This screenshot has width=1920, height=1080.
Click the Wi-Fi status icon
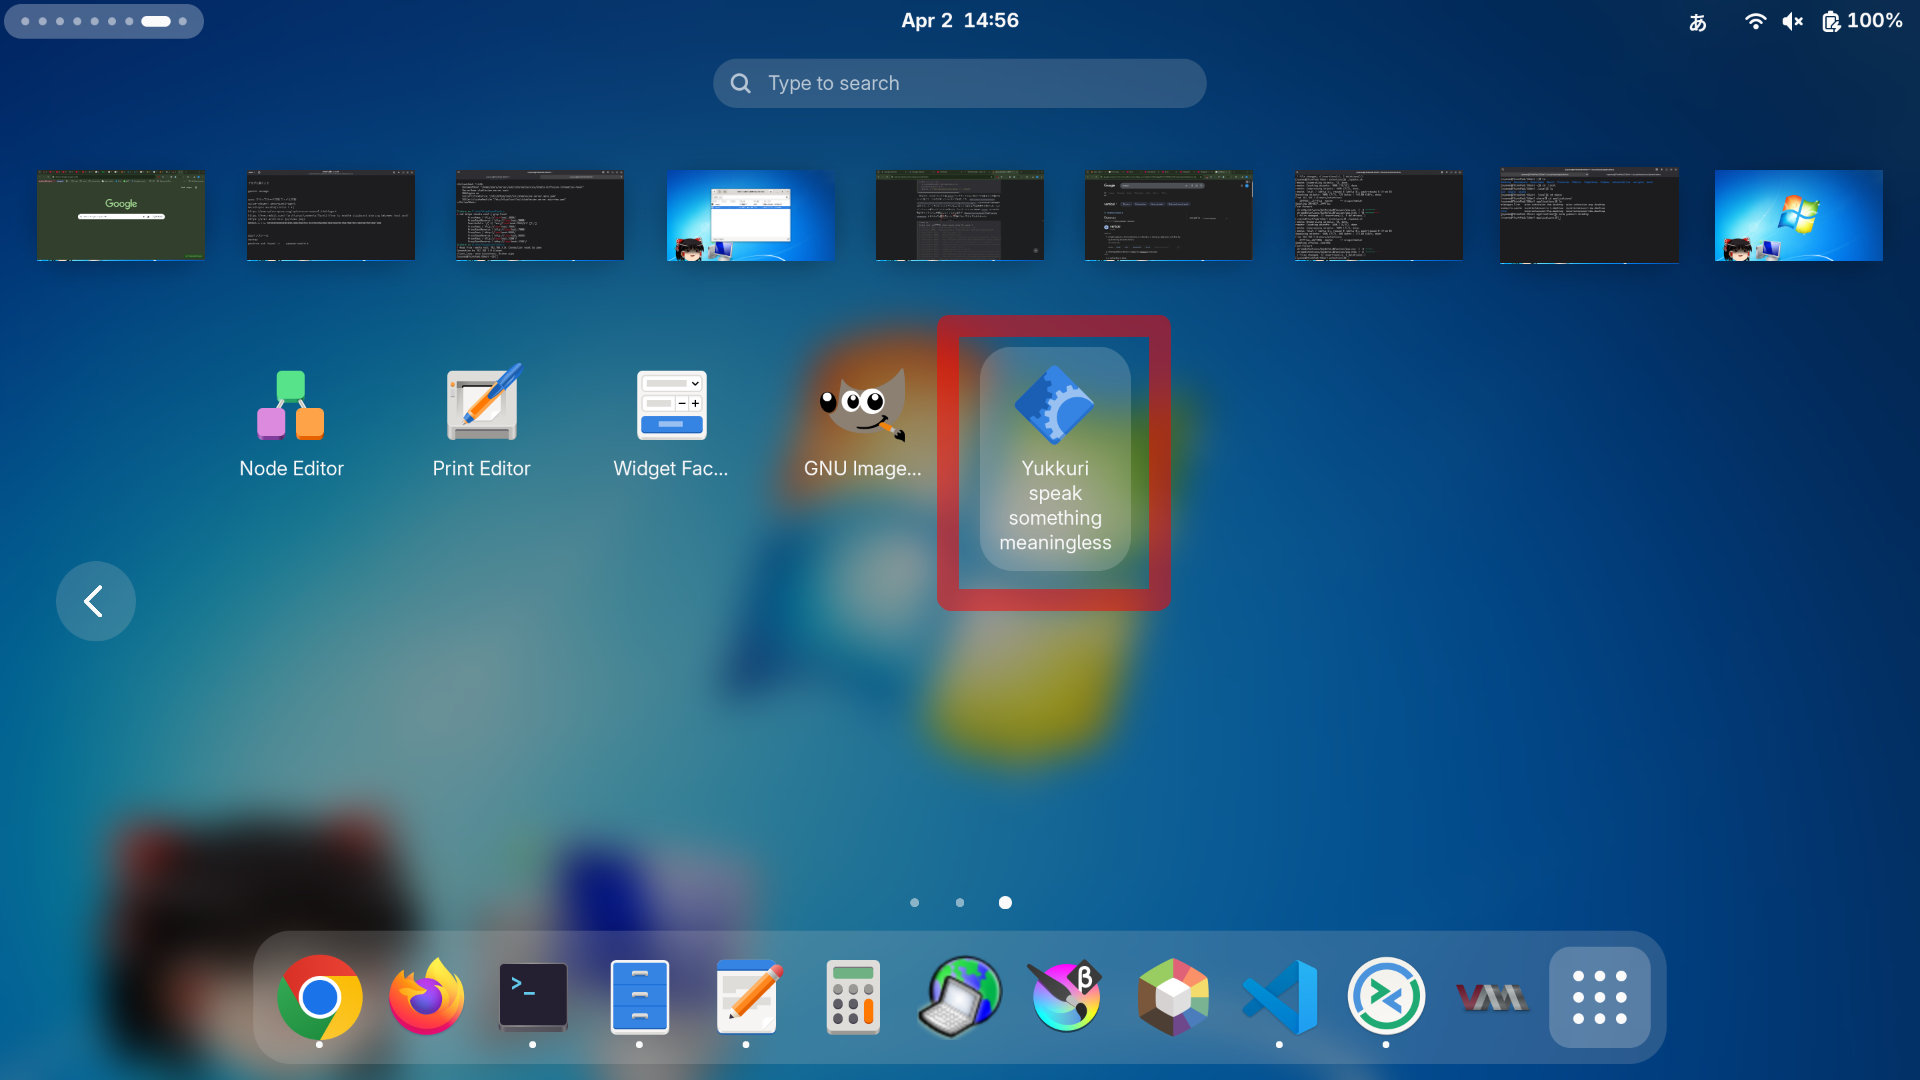(x=1755, y=21)
